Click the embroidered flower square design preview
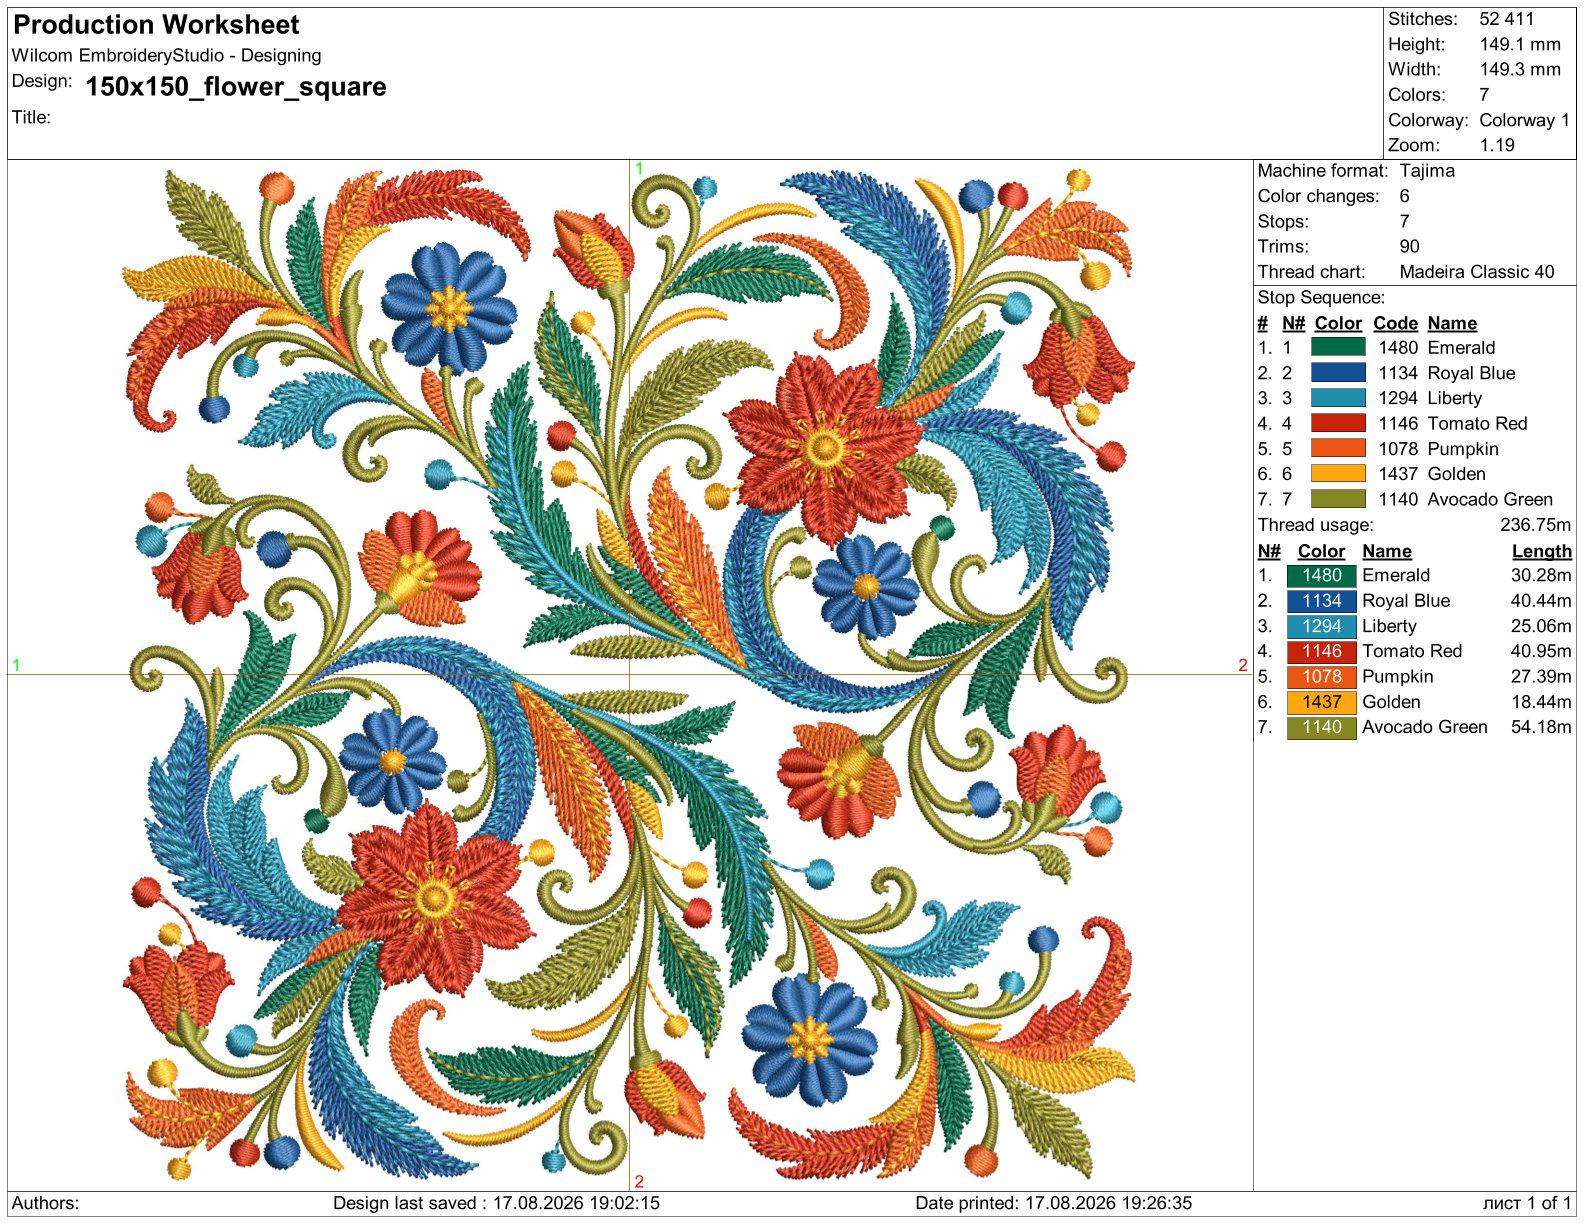The image size is (1584, 1224). click(x=630, y=674)
